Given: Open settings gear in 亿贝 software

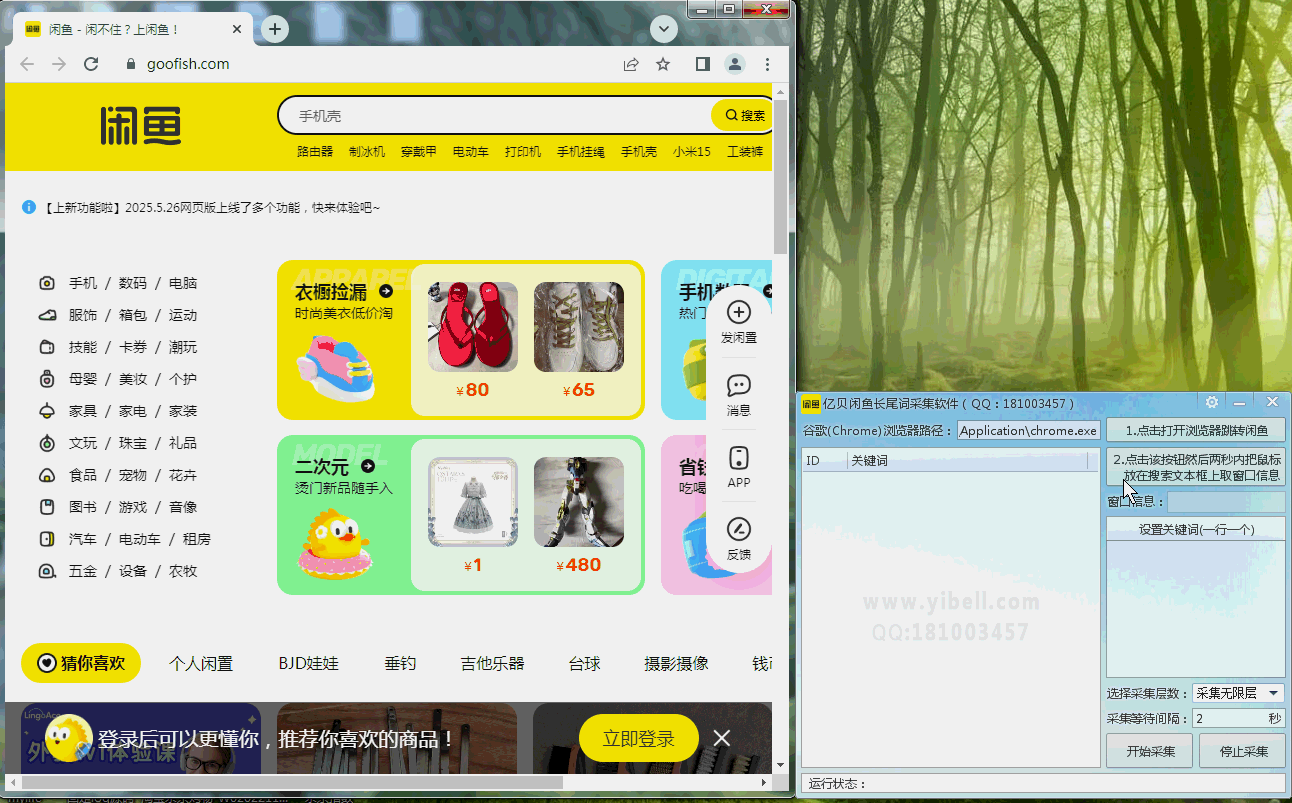Looking at the screenshot, I should tap(1212, 402).
